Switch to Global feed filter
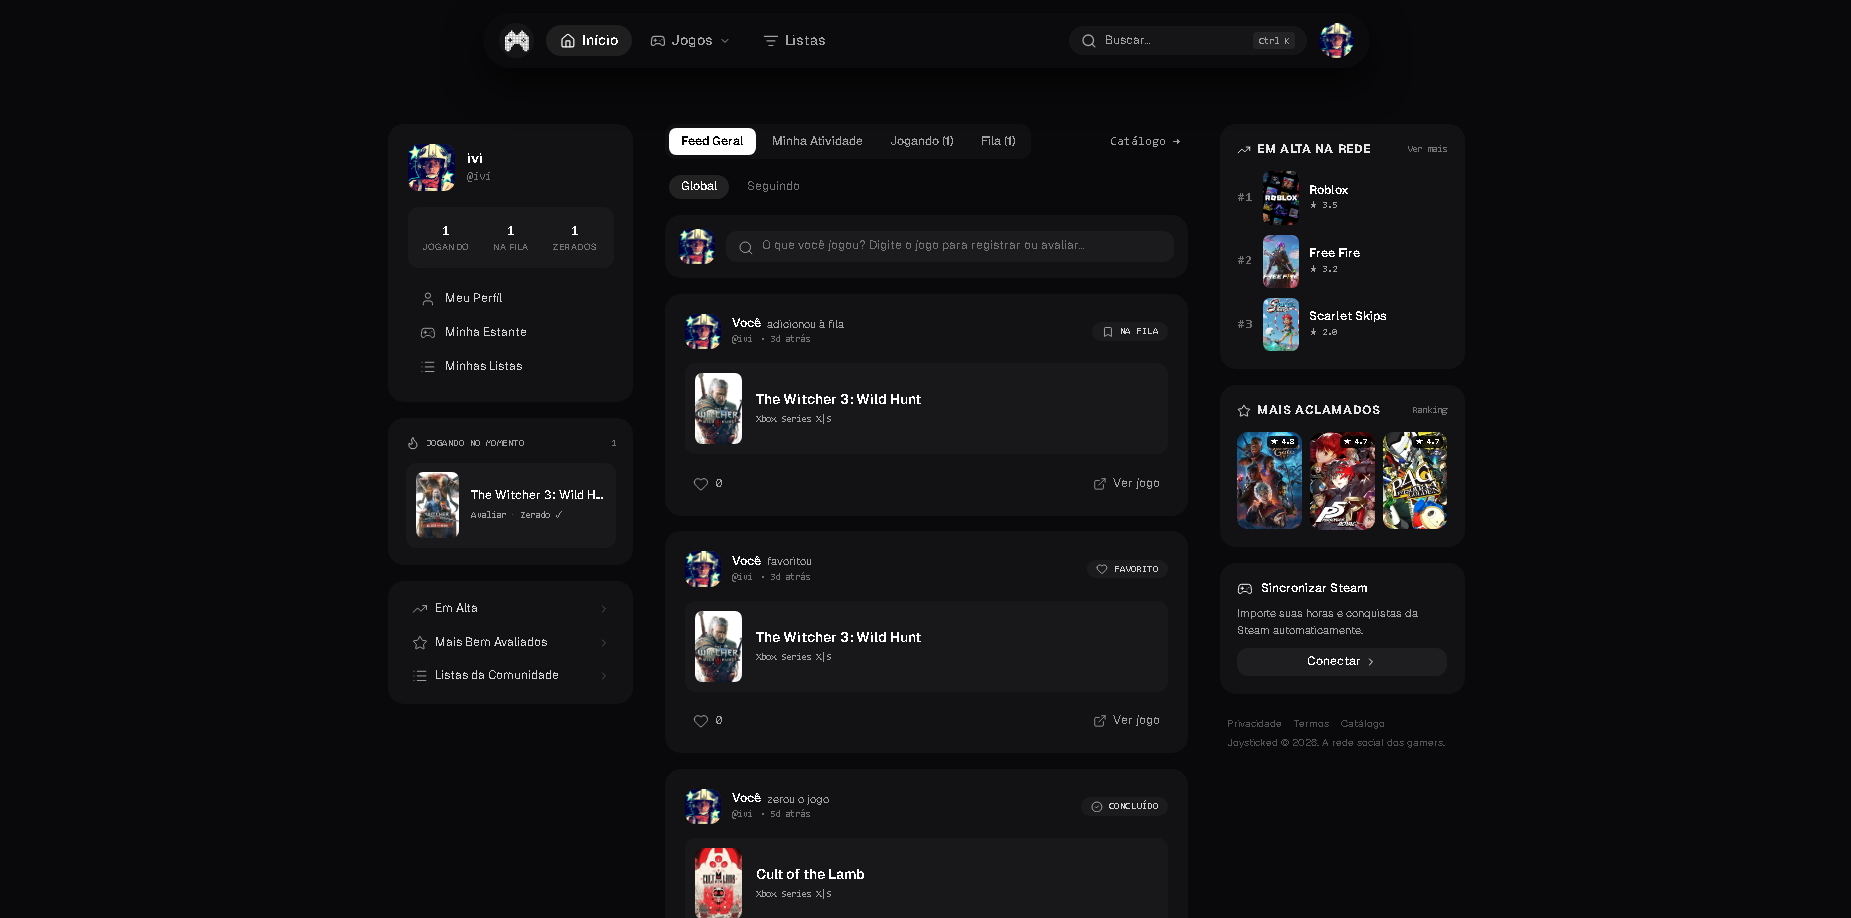 [699, 187]
